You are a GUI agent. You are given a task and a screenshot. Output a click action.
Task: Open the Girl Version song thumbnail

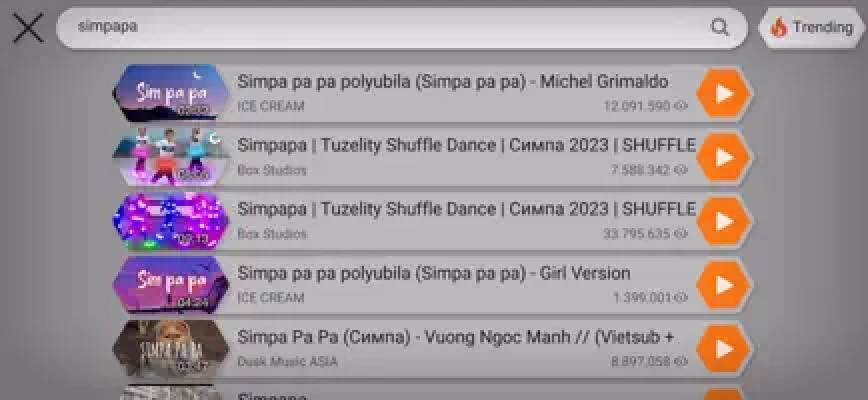coord(172,285)
